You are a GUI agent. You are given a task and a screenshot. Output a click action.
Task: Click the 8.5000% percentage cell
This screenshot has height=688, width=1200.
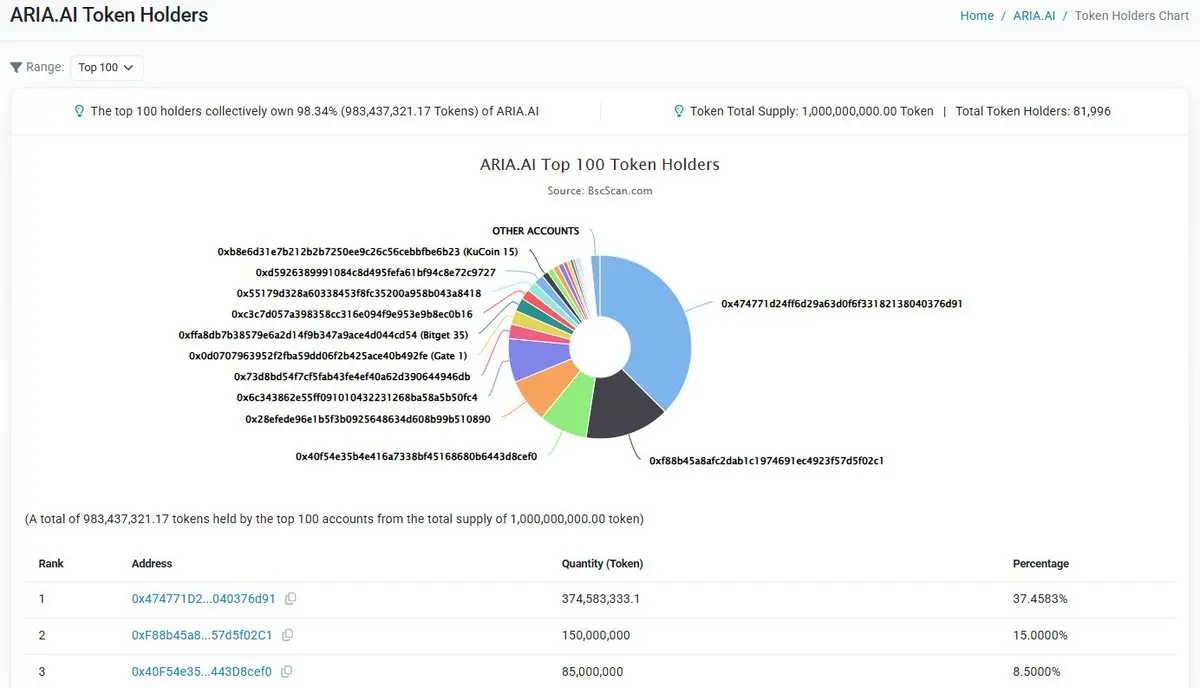click(x=1037, y=672)
